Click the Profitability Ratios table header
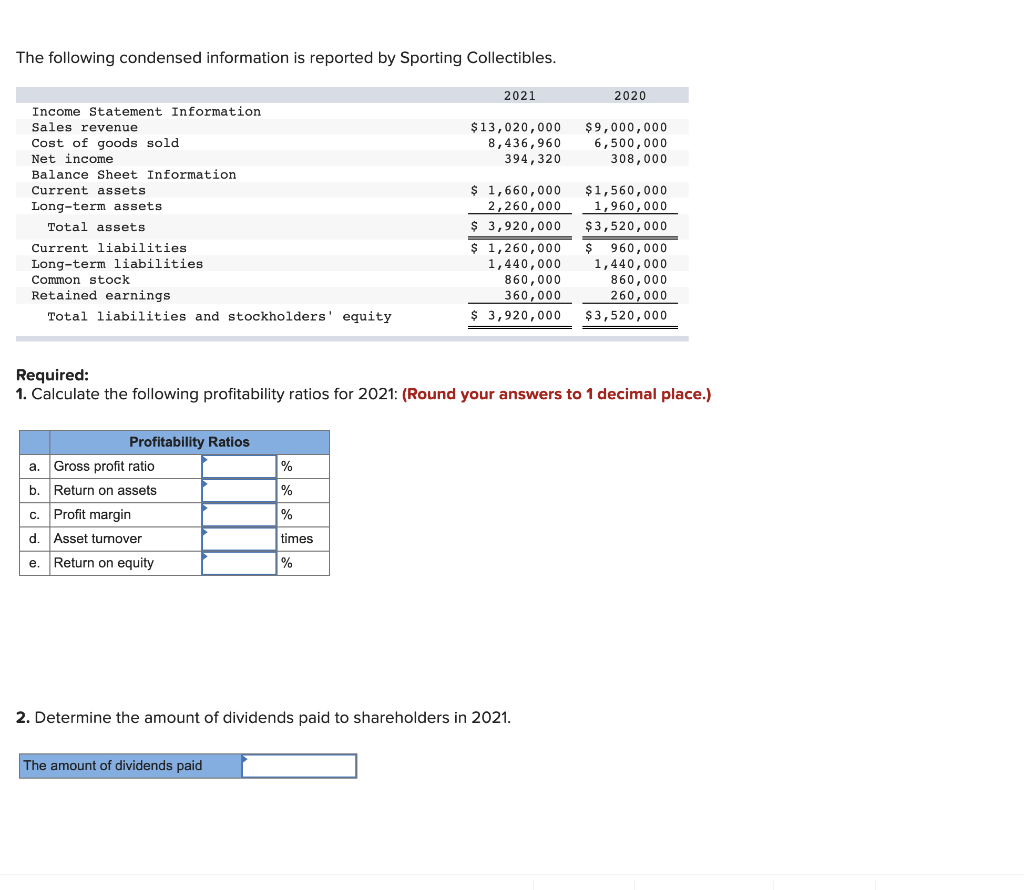Image resolution: width=1024 pixels, height=890 pixels. (189, 442)
